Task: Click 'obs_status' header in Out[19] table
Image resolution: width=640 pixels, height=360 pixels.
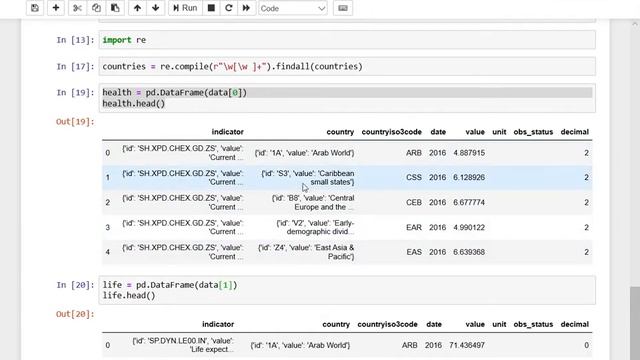Action: pos(533,132)
